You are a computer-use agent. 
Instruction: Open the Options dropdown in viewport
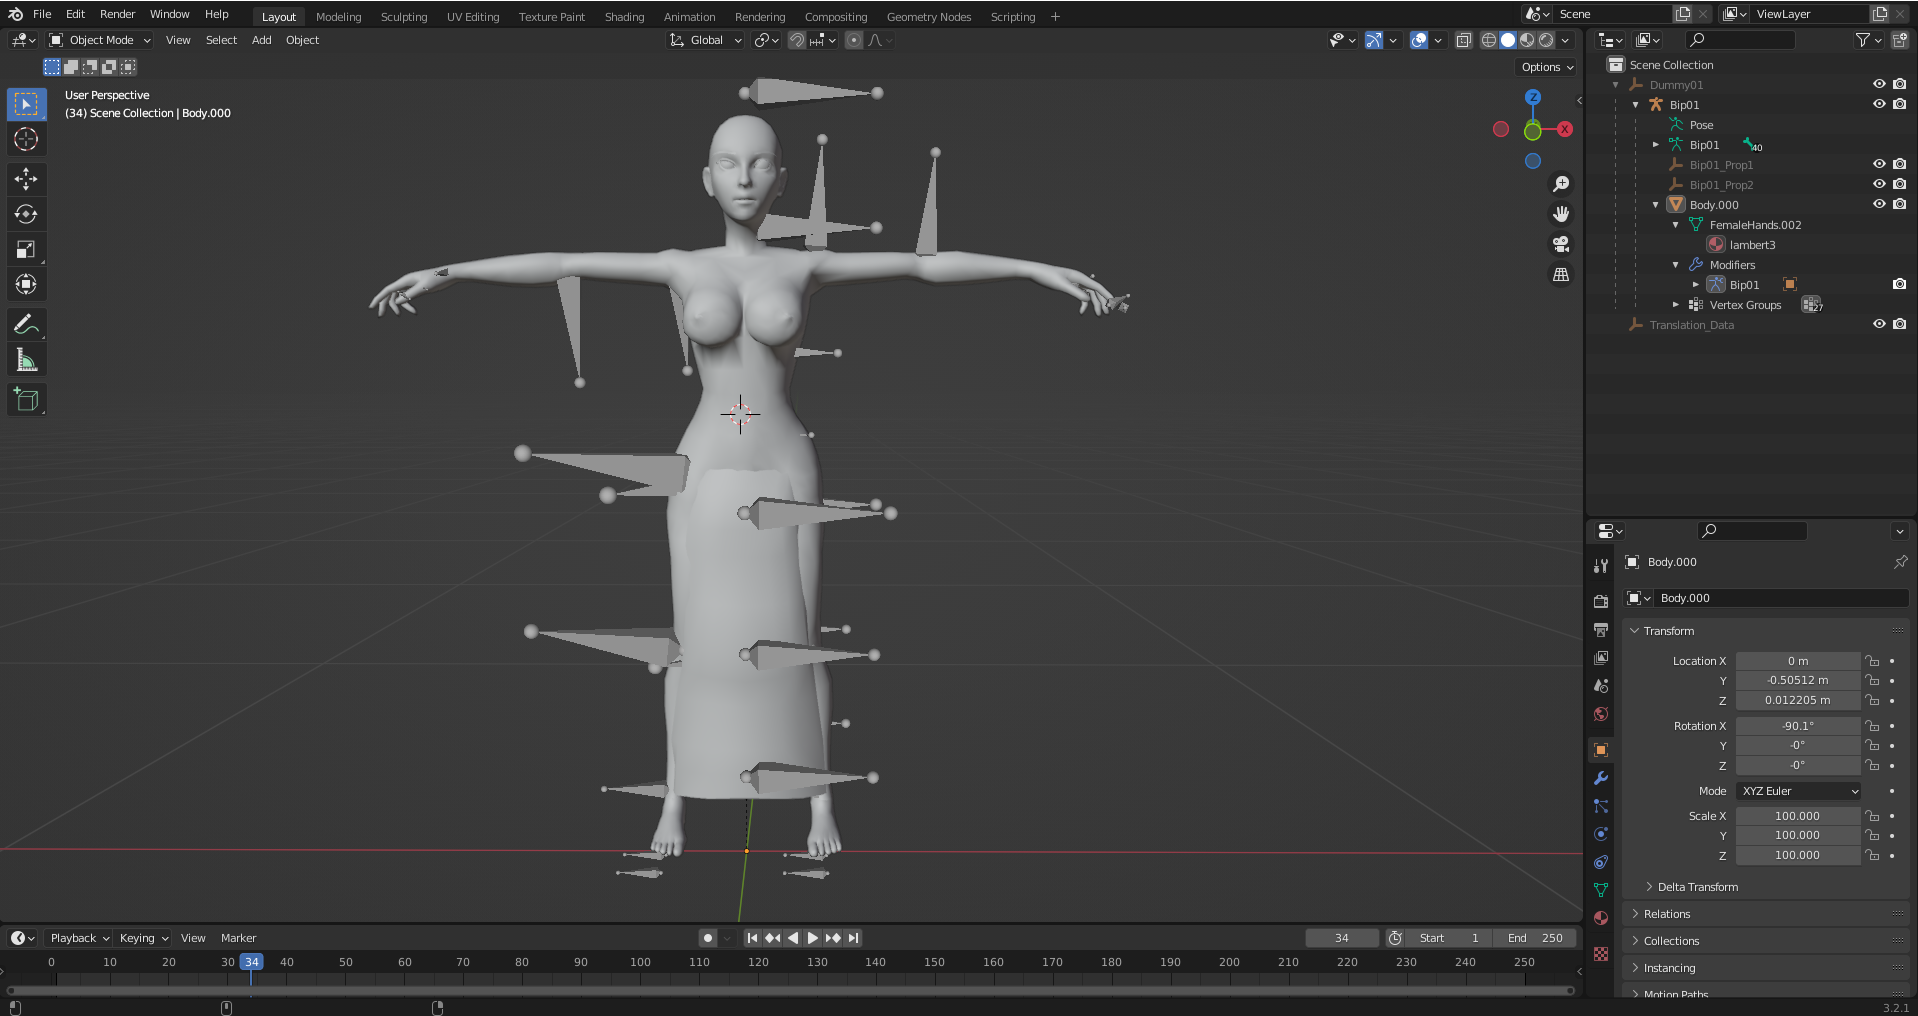[1547, 67]
